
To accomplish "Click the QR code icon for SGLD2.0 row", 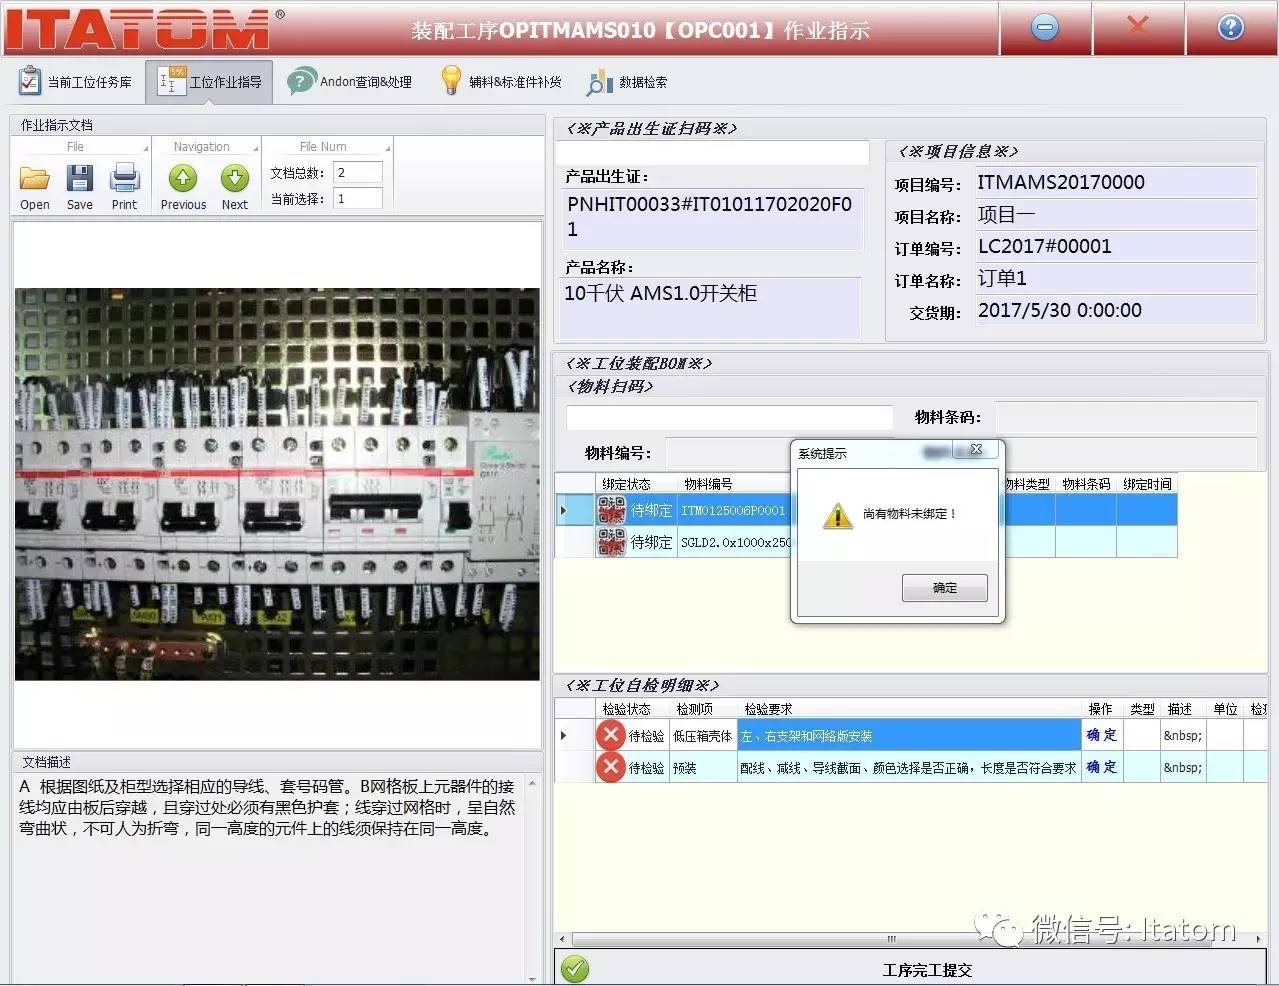I will (611, 542).
